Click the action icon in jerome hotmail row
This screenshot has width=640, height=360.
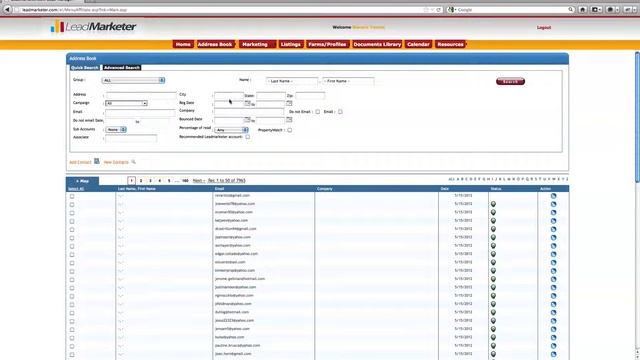[553, 279]
